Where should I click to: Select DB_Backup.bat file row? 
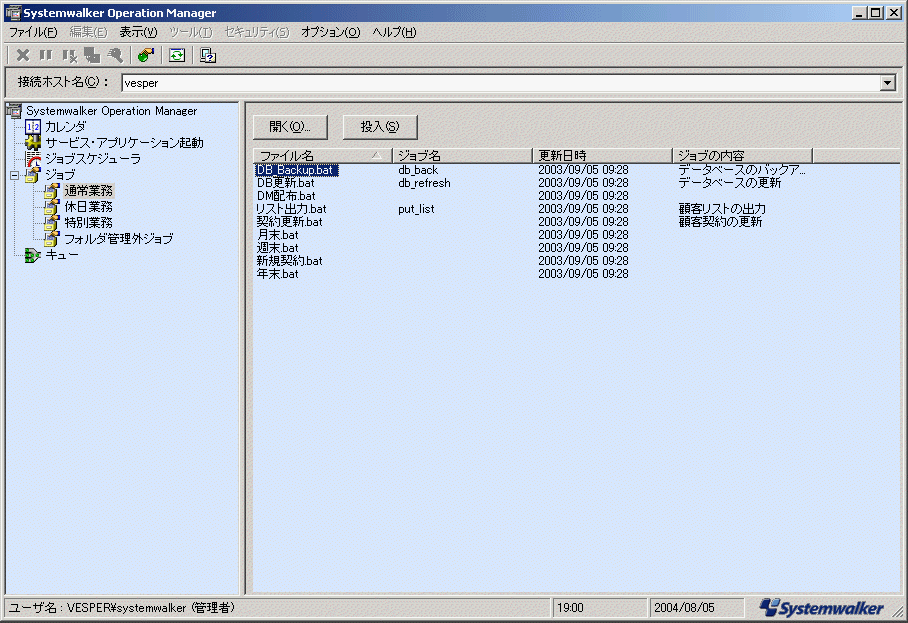(x=296, y=170)
